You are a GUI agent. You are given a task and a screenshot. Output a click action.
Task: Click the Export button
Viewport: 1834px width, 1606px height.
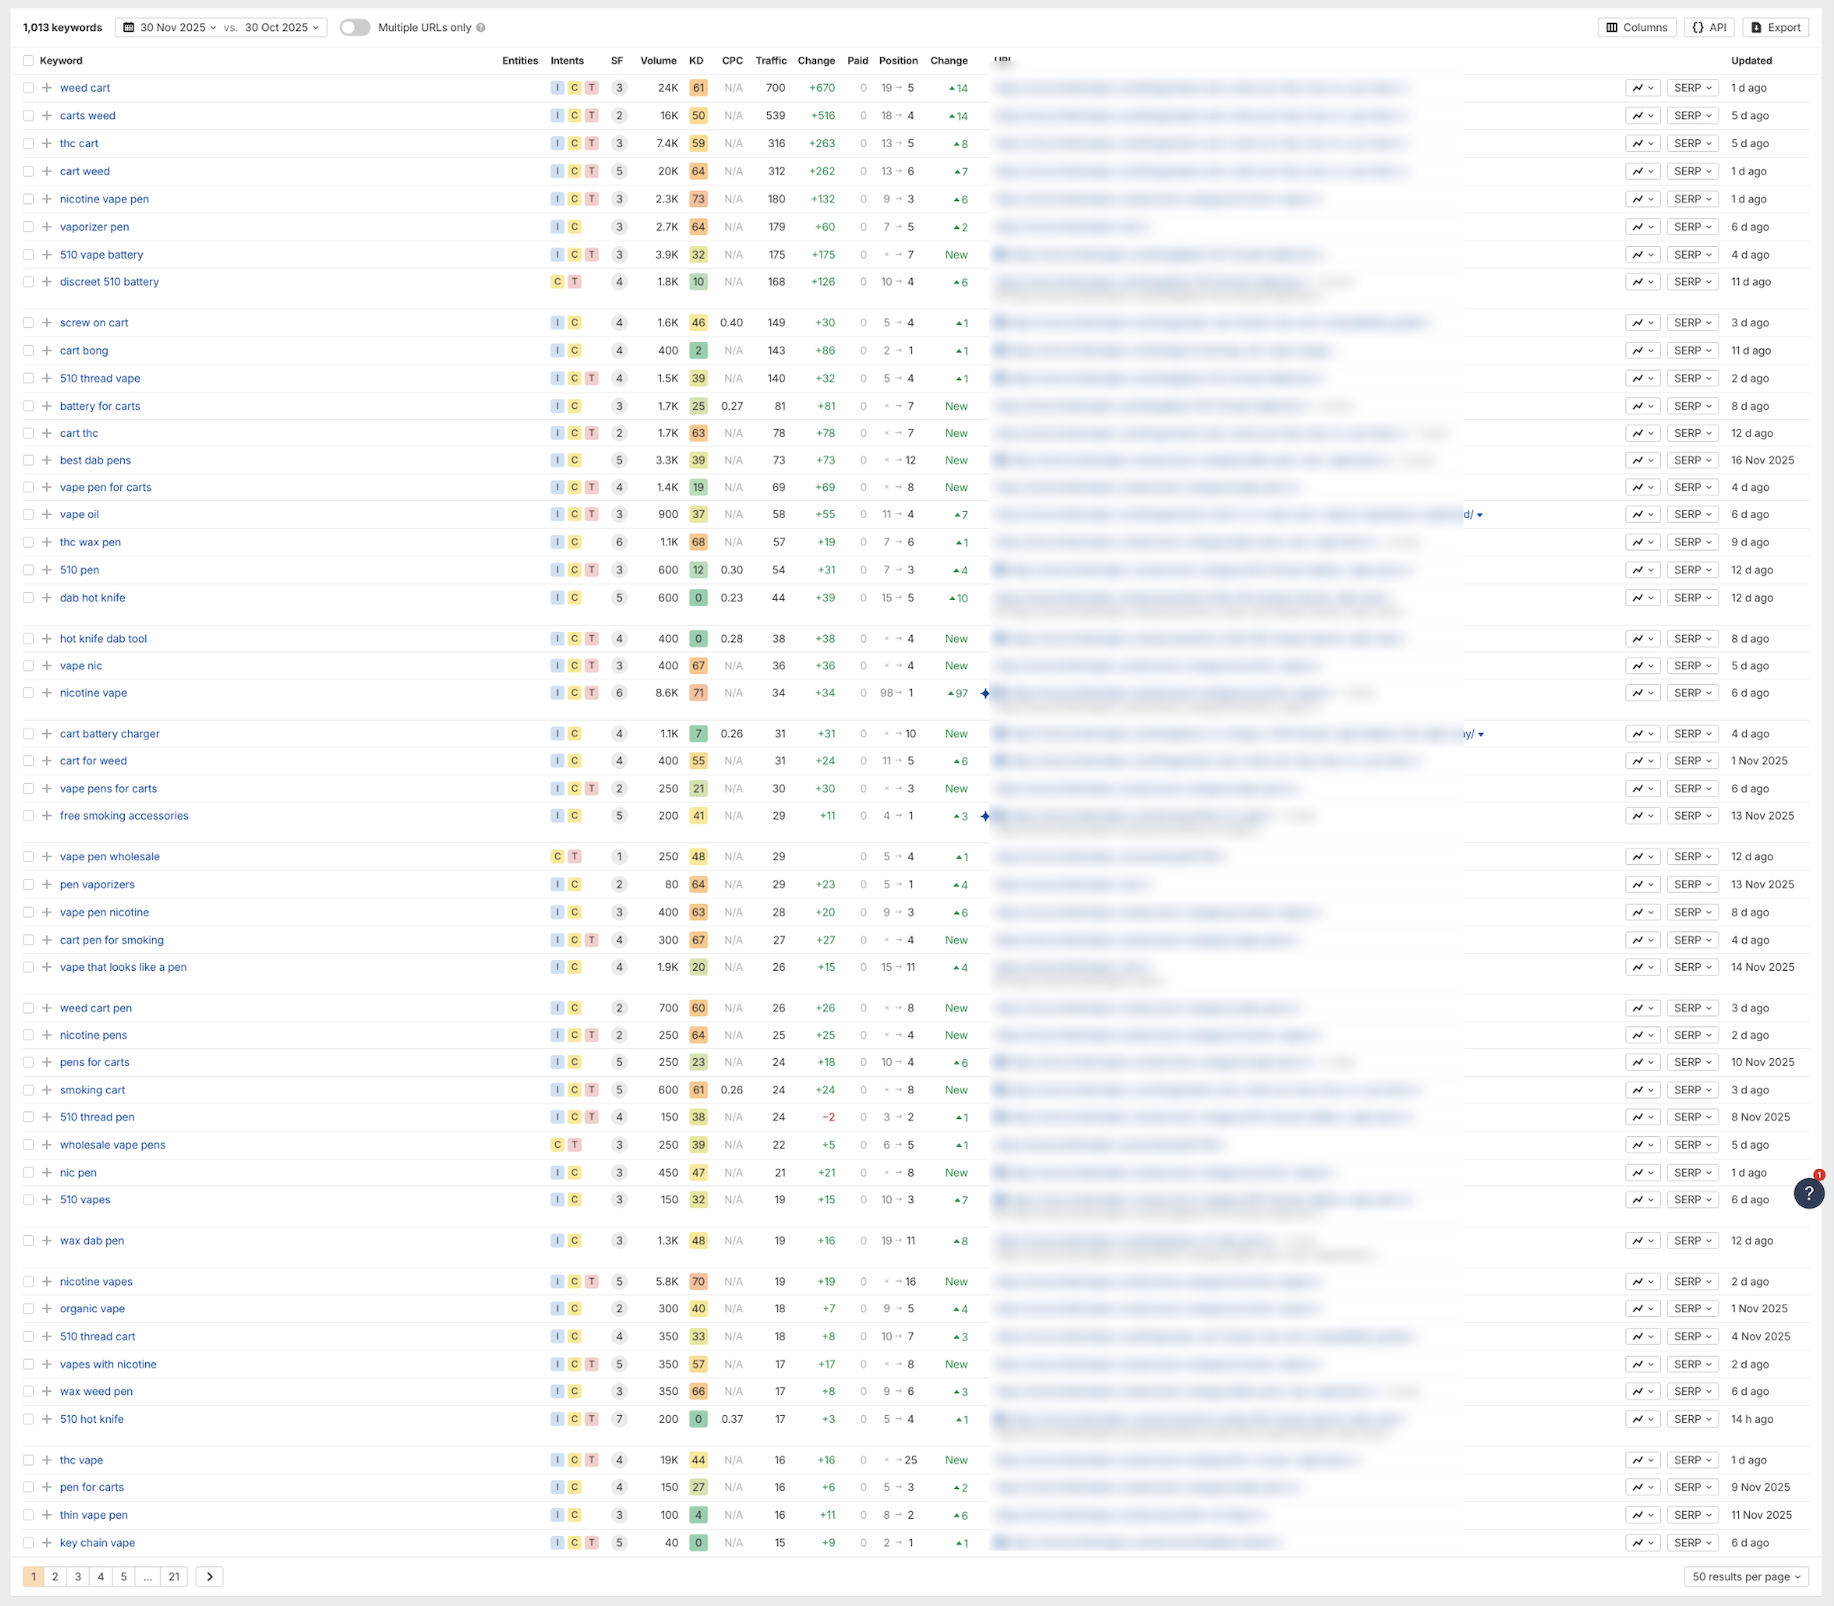tap(1775, 28)
